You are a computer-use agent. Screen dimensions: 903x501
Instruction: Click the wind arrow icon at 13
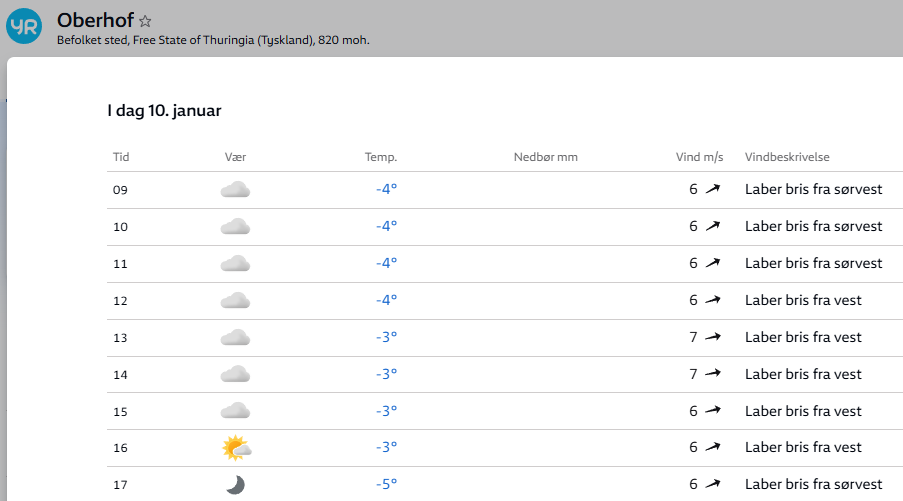click(x=713, y=337)
